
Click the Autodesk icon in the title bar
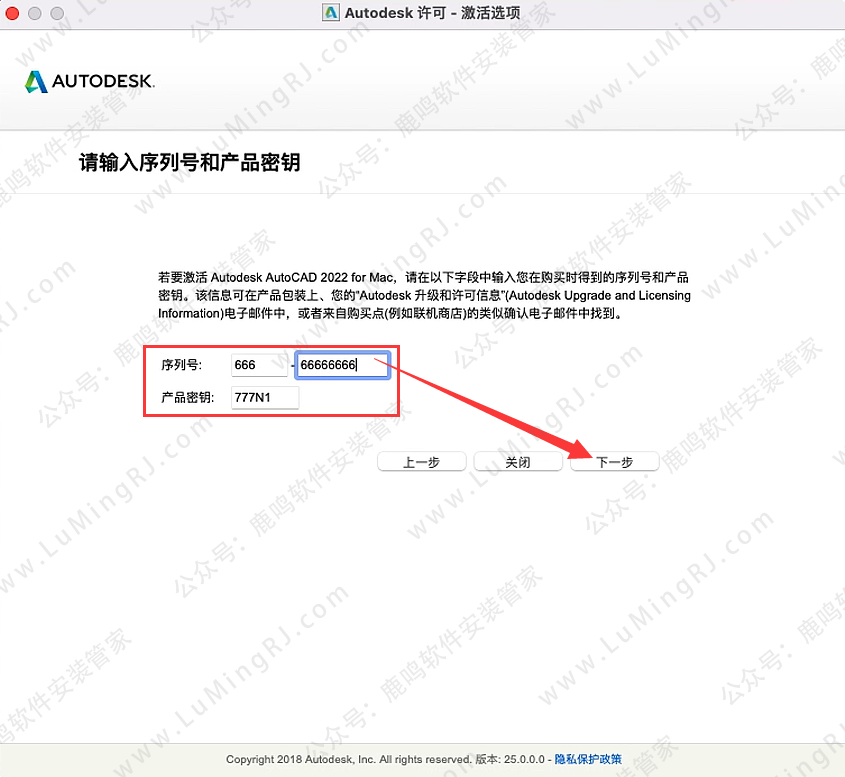[331, 12]
